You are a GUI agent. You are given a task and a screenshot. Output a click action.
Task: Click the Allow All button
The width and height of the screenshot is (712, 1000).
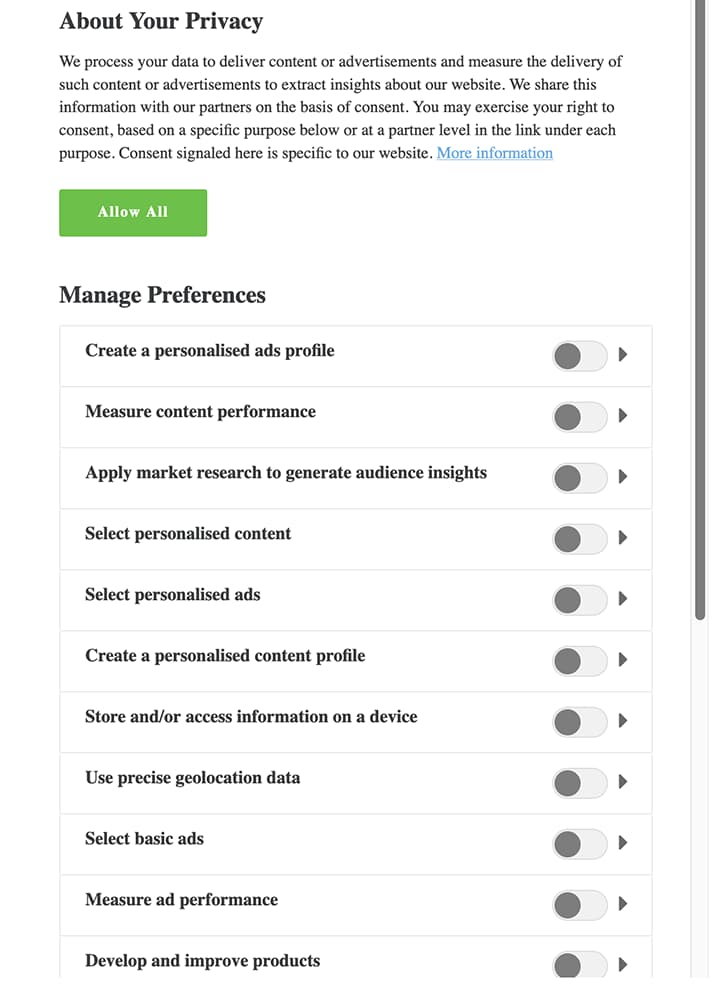[x=133, y=212]
